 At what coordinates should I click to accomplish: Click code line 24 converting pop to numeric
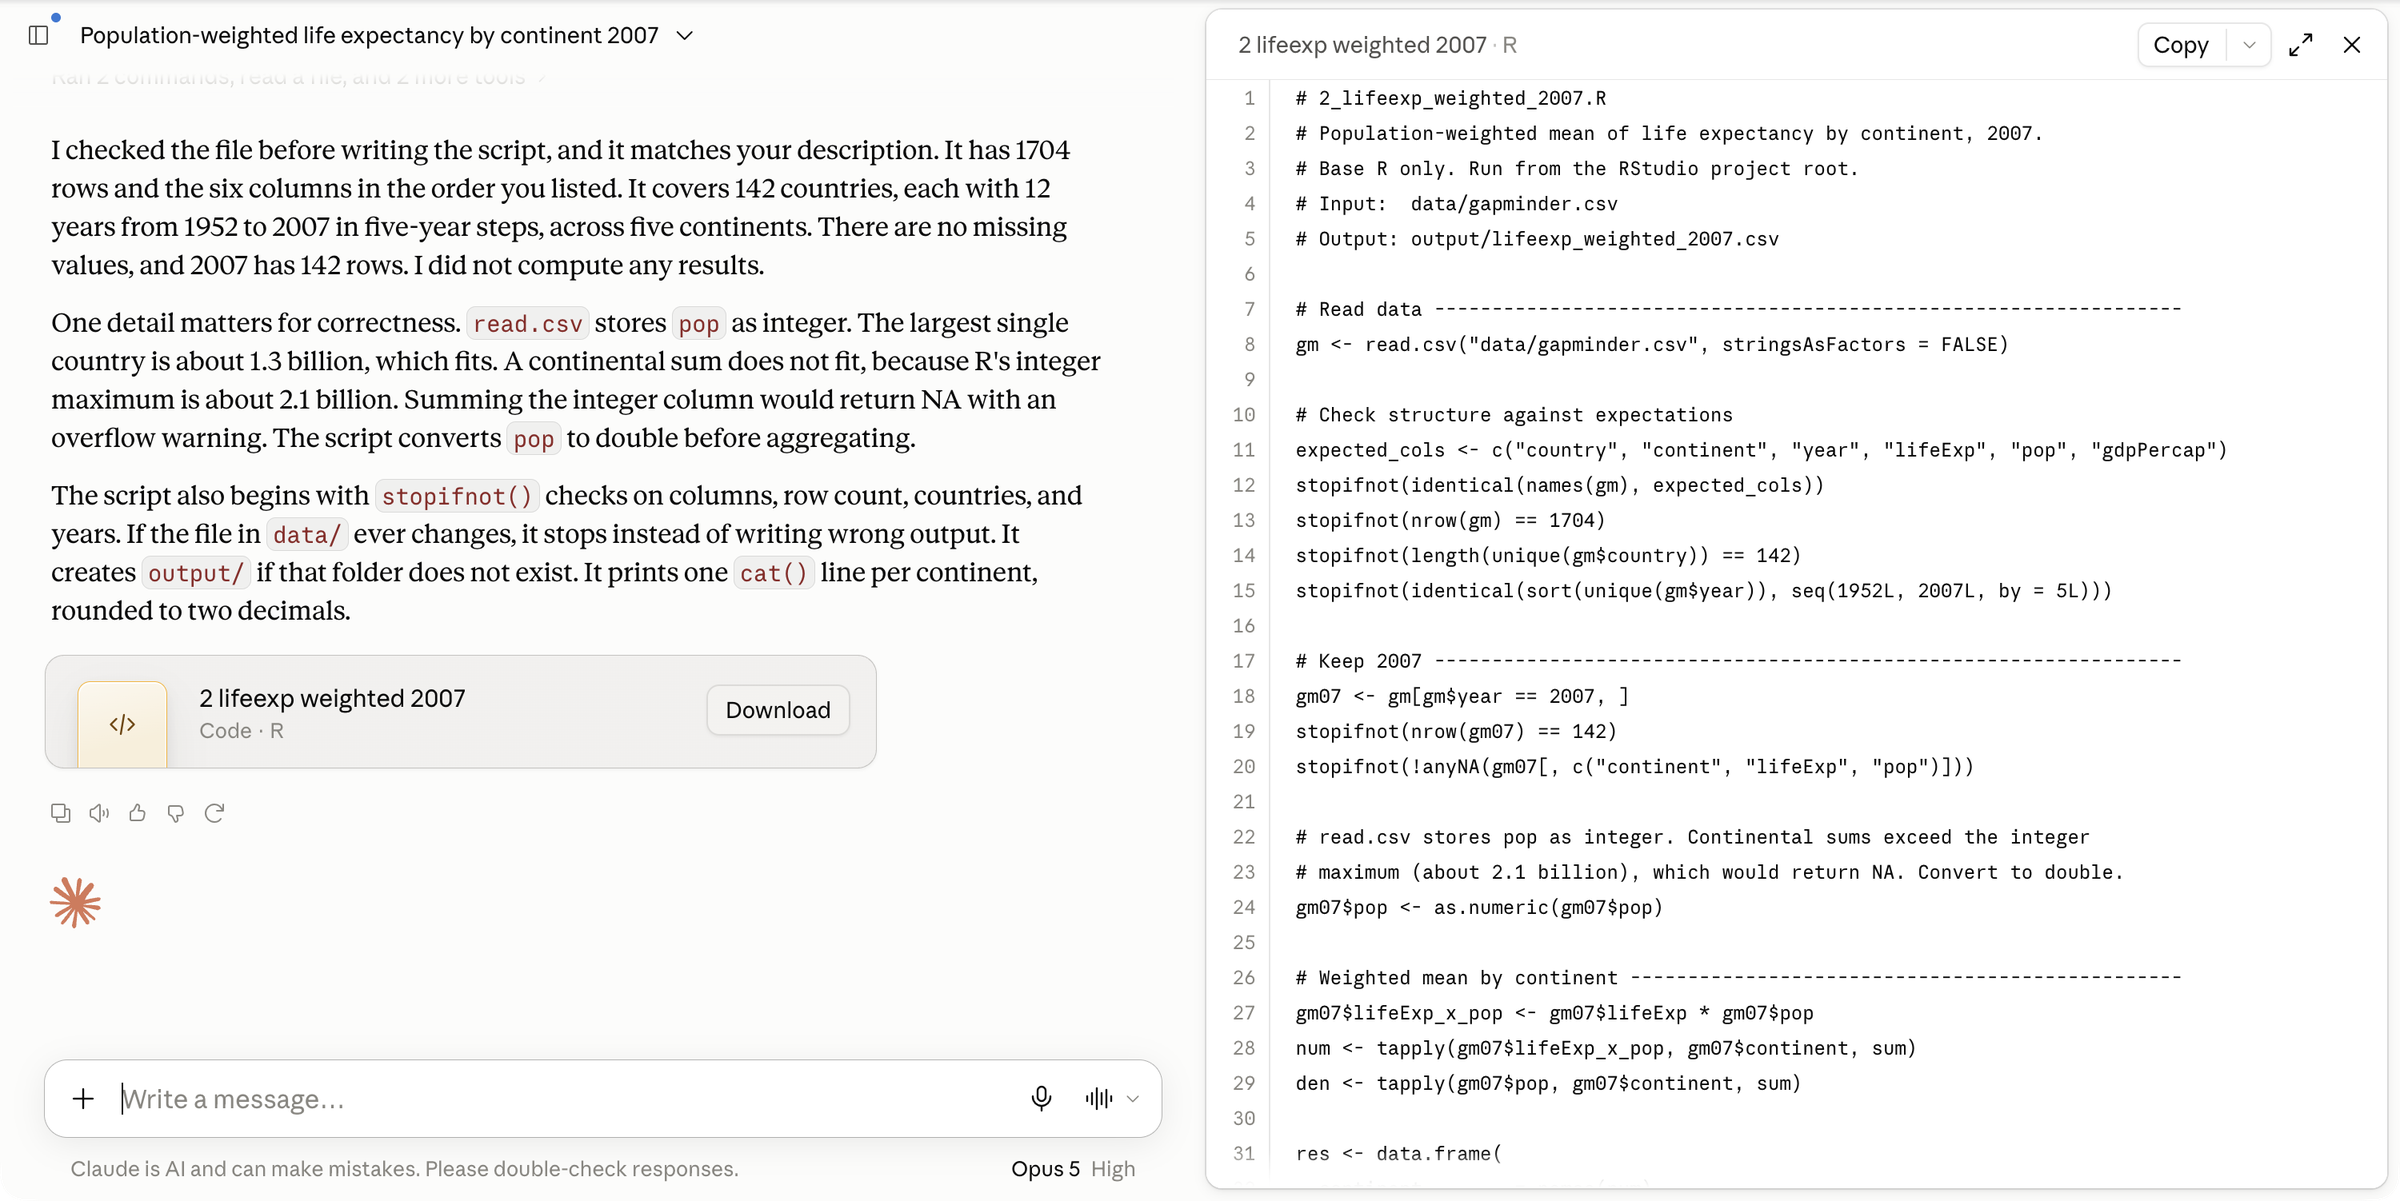(x=1479, y=908)
